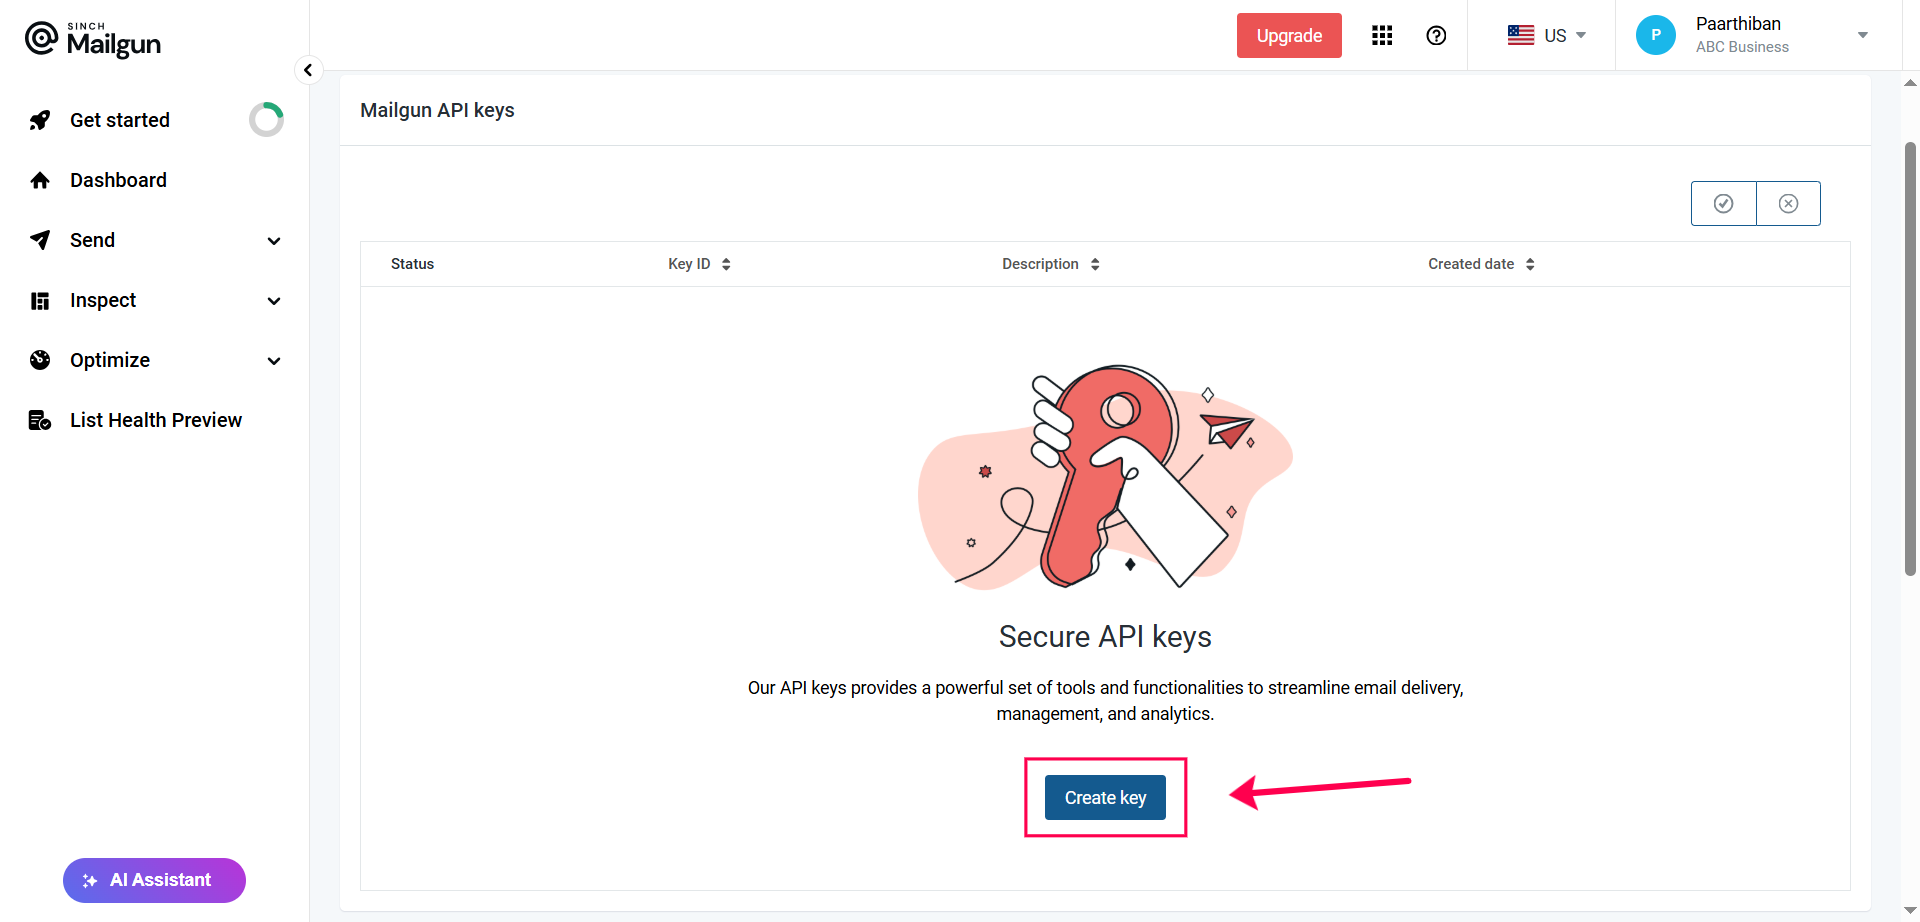Click the Create key button

[x=1104, y=797]
